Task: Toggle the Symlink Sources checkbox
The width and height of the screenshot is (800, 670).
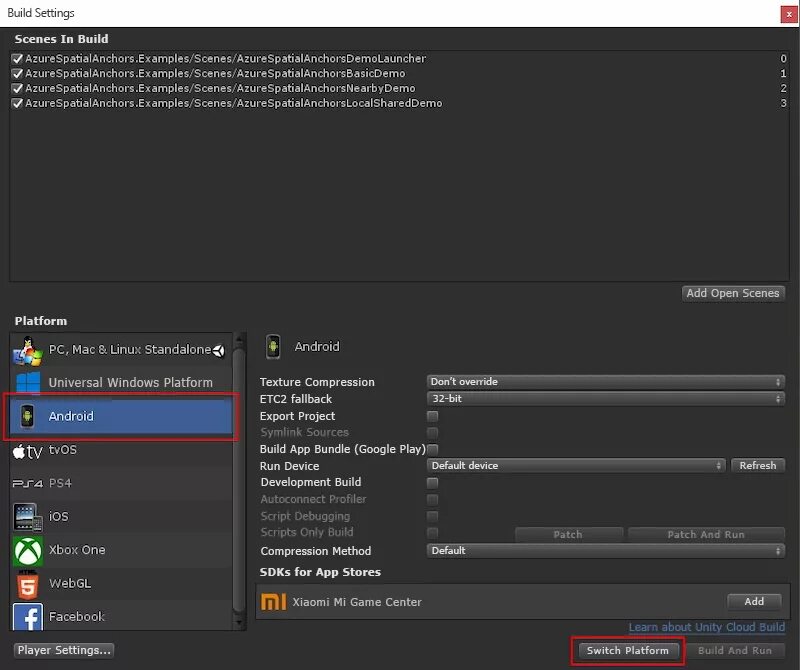Action: coord(432,433)
